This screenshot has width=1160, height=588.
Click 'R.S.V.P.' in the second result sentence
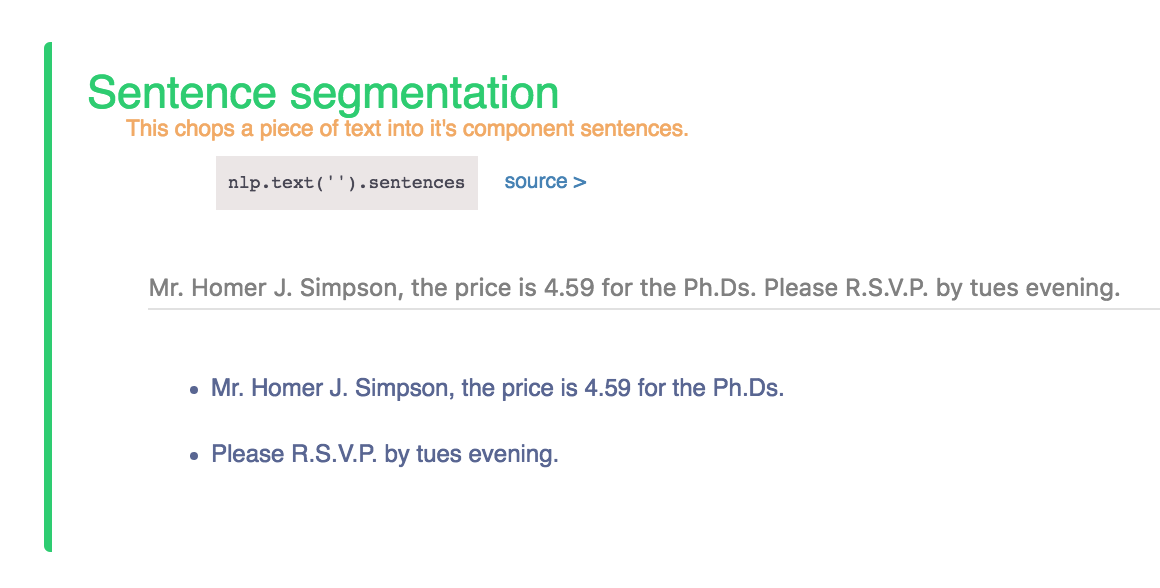[335, 453]
